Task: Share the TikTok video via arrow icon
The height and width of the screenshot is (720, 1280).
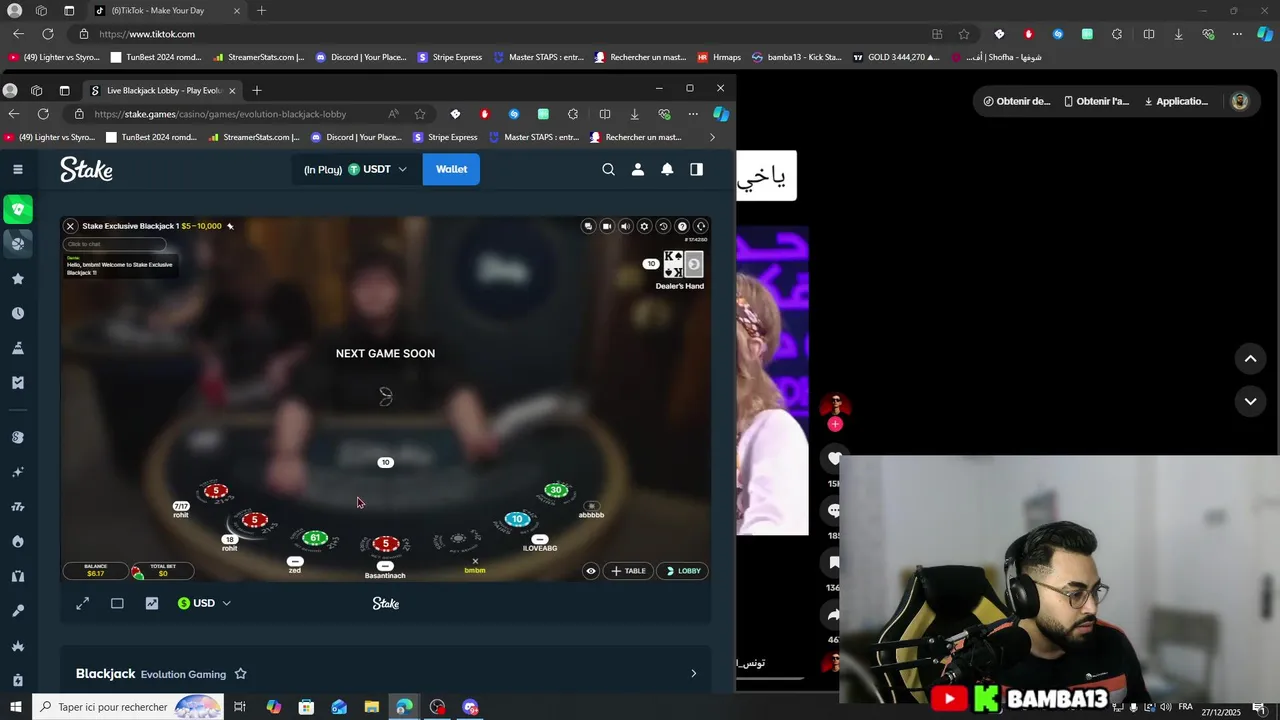Action: tap(835, 614)
